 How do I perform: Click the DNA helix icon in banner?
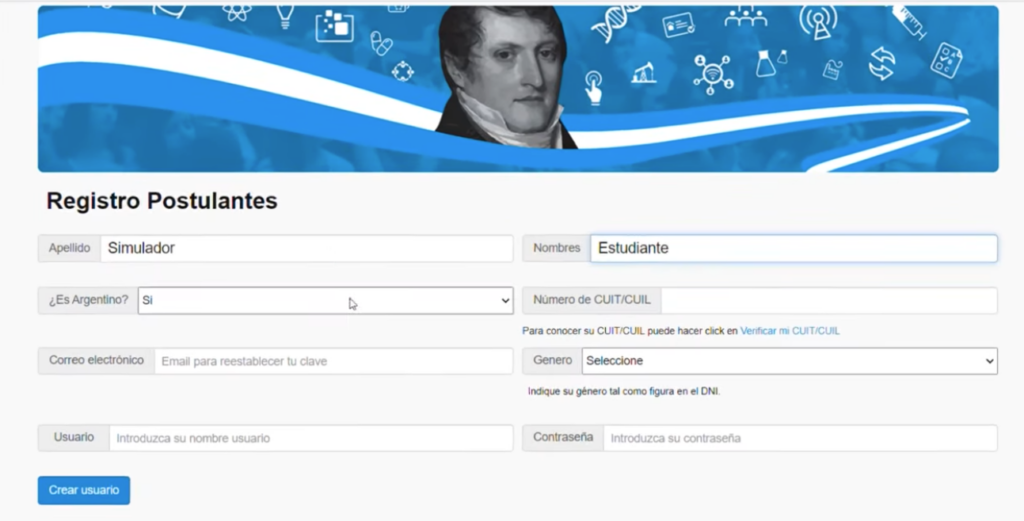click(x=615, y=23)
